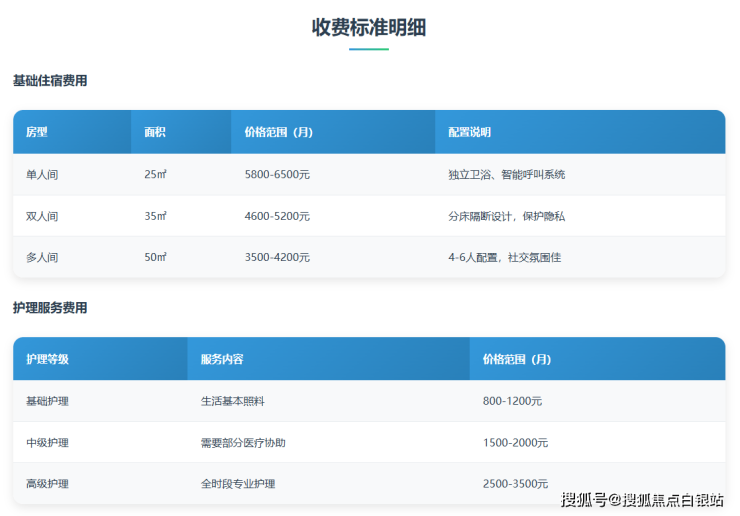Click the 35㎡ area cell
The image size is (740, 516).
click(155, 216)
